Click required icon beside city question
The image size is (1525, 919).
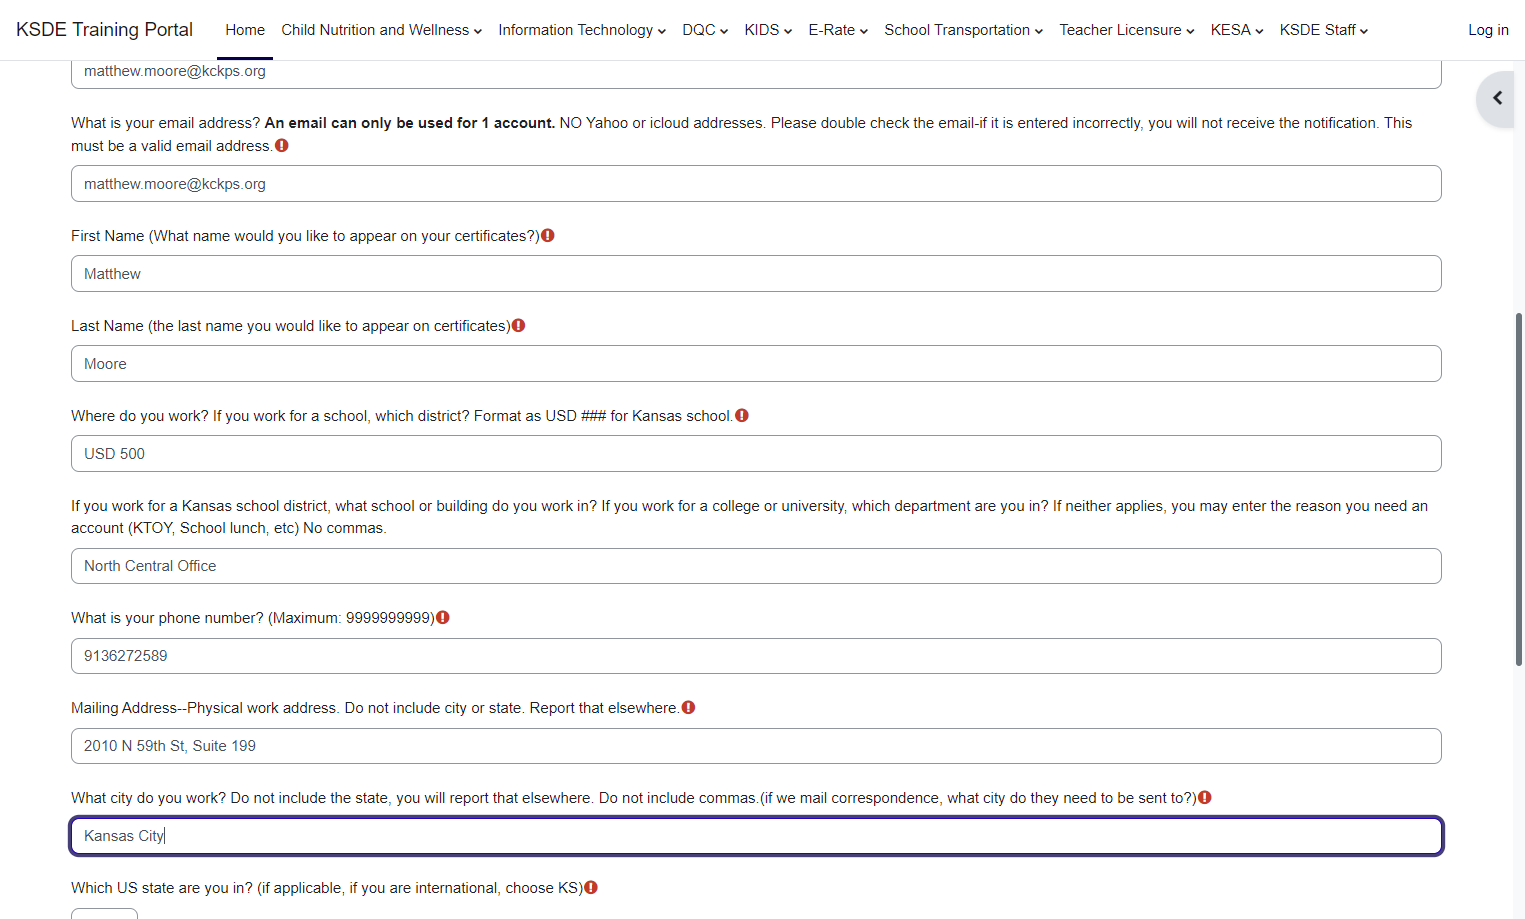1205,798
